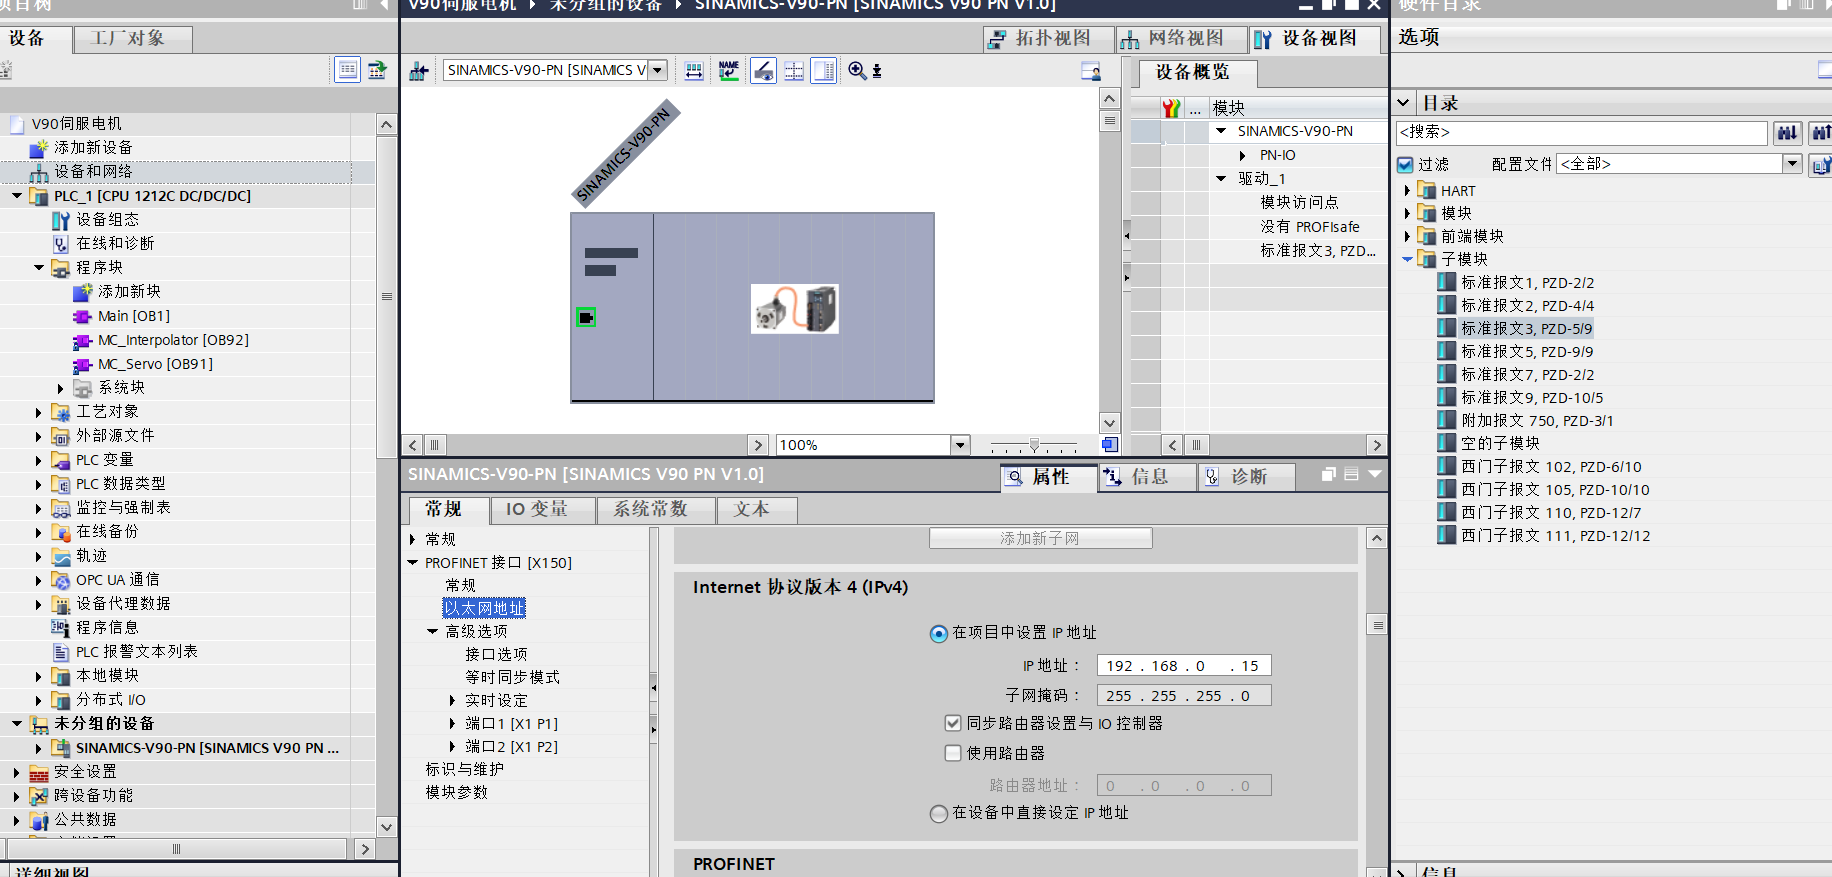1832x877 pixels.
Task: Toggle the 过滤 checkbox in hardware catalog
Action: (1405, 165)
